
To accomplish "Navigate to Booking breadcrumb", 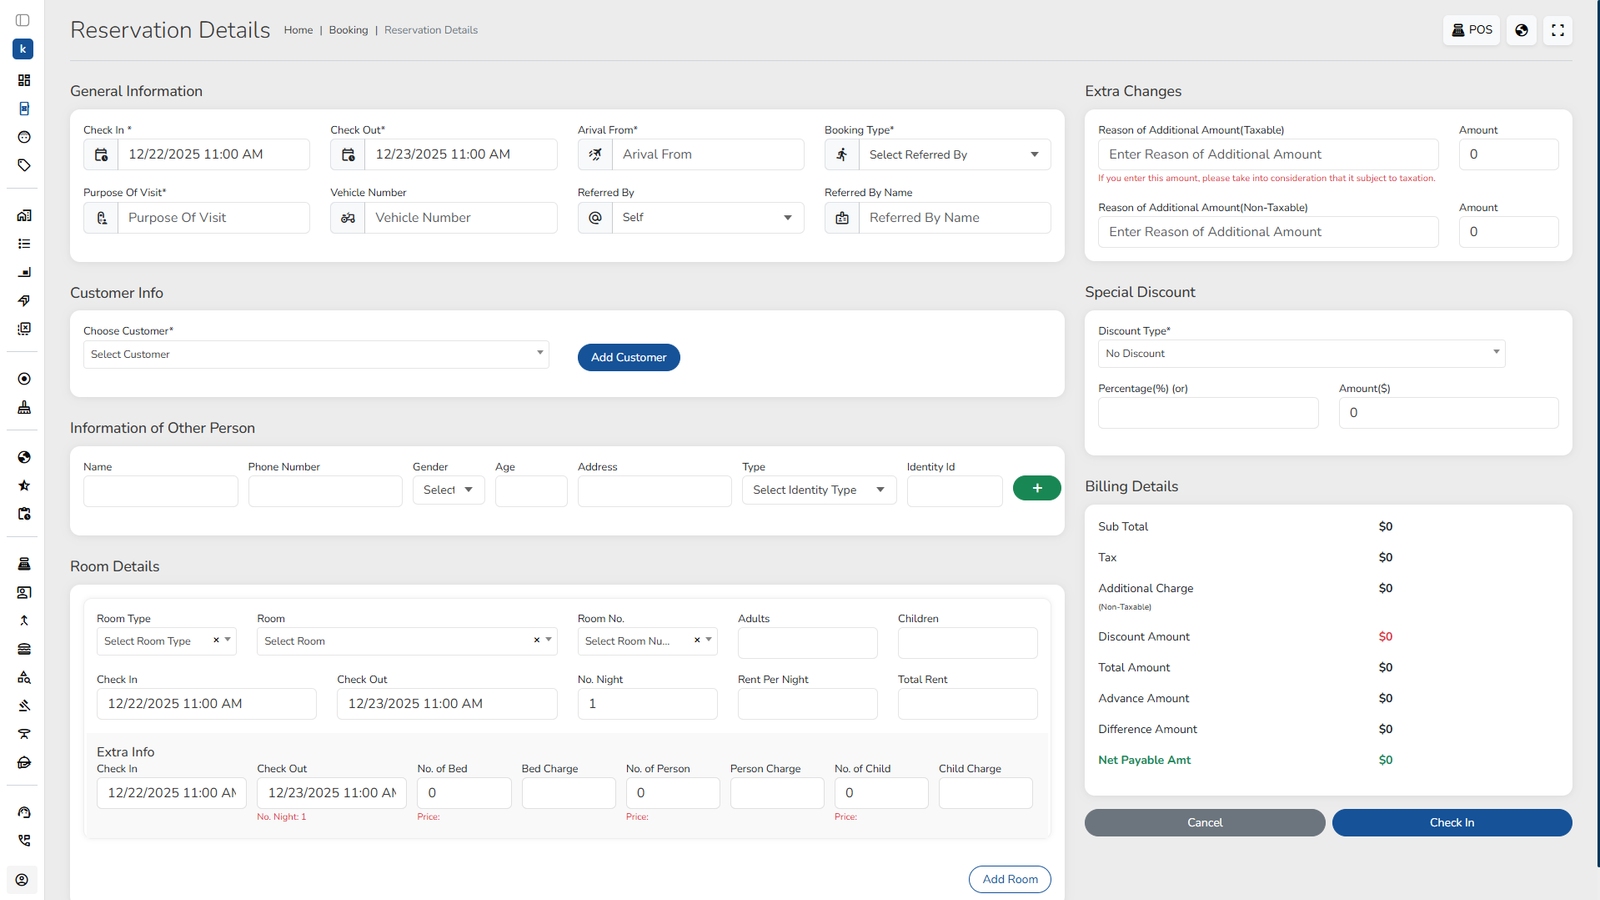I will coord(348,30).
